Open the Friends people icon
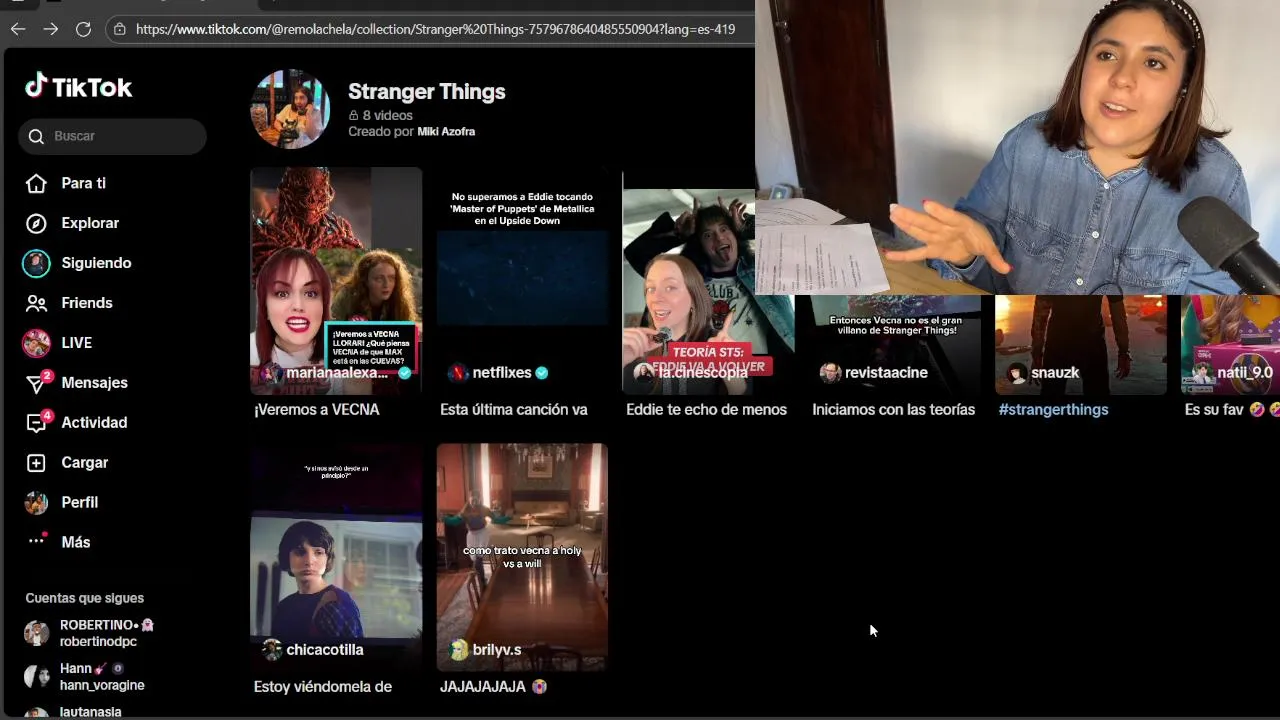Viewport: 1280px width, 720px height. pyautogui.click(x=36, y=303)
